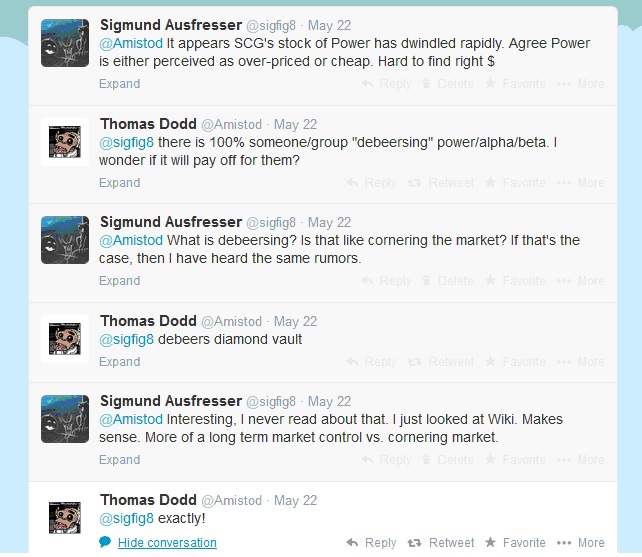The width and height of the screenshot is (642, 557).
Task: Expand the tweet about SCG's stock of Power
Action: [x=119, y=84]
